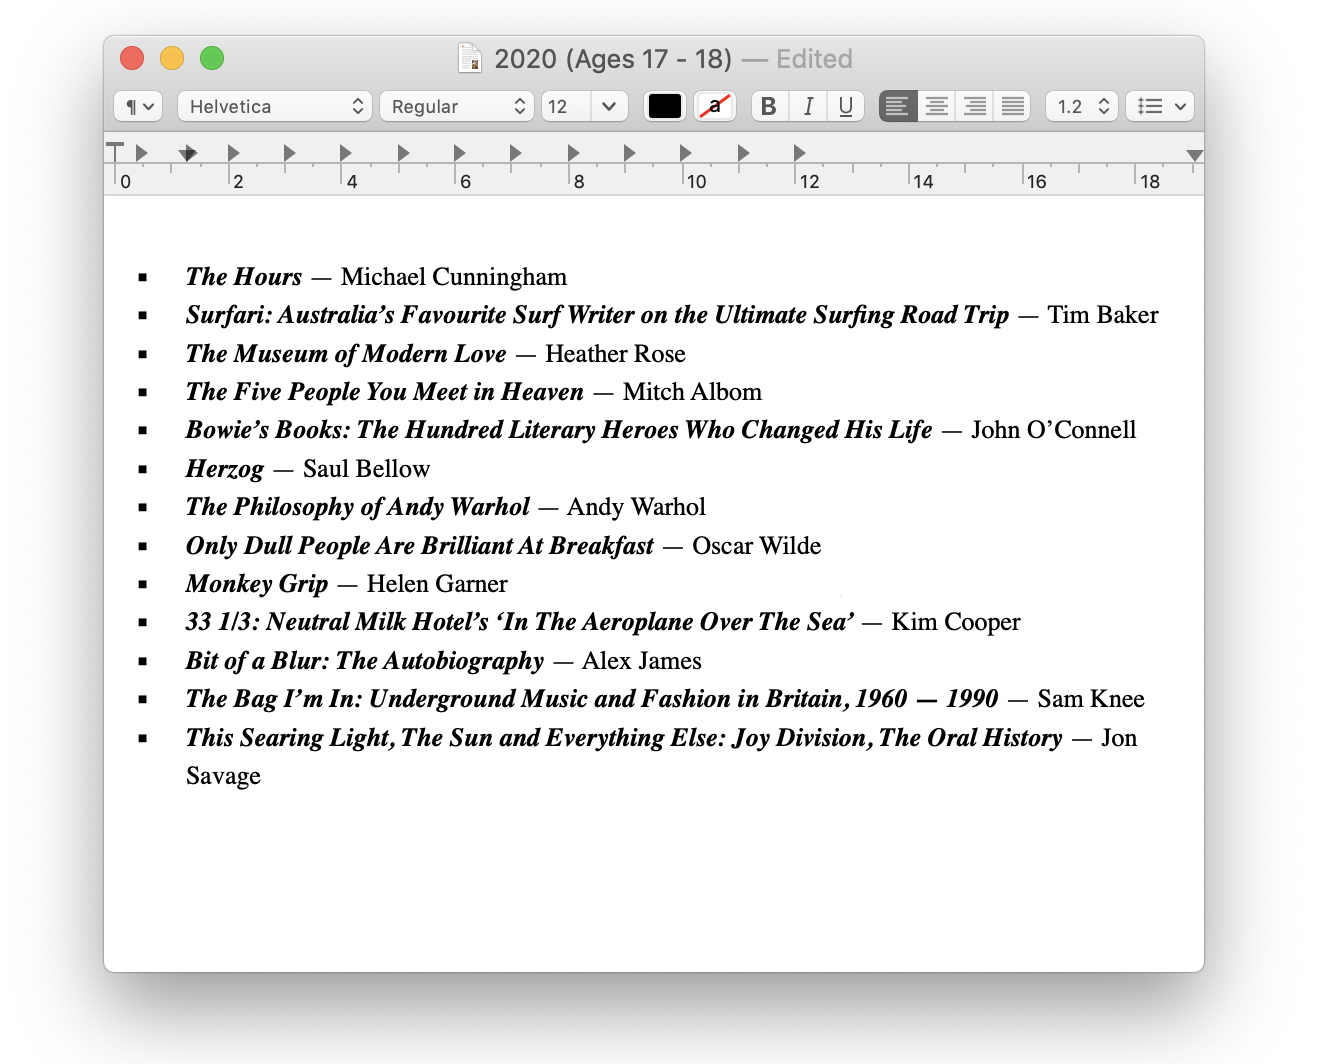The width and height of the screenshot is (1328, 1064).
Task: Open the Regular typeface dropdown
Action: point(456,106)
